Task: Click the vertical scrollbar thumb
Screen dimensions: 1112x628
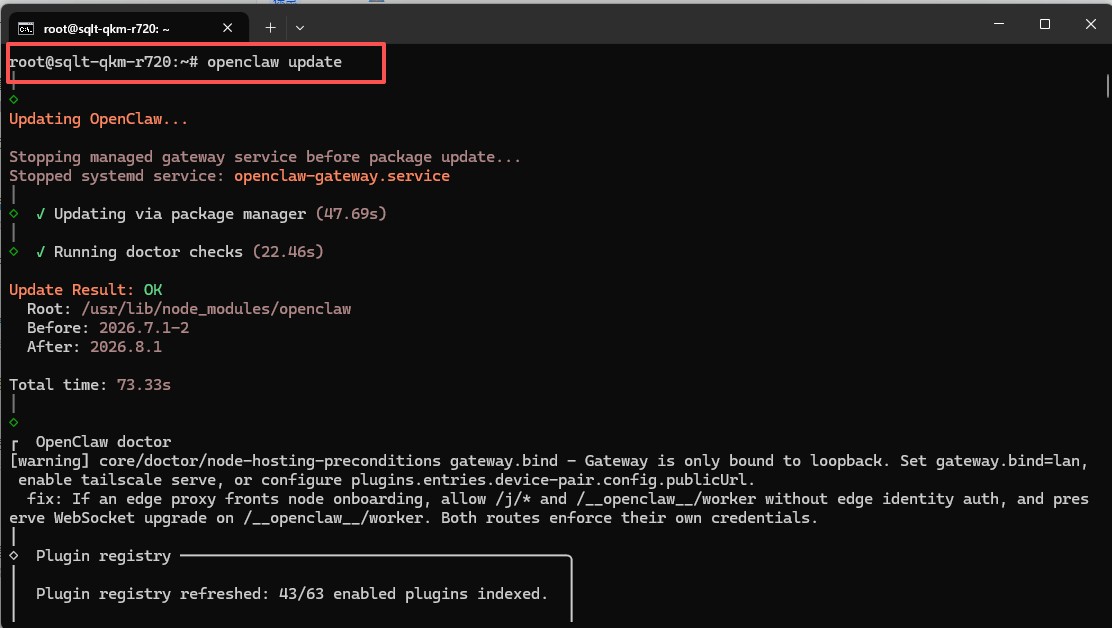Action: (x=1108, y=85)
